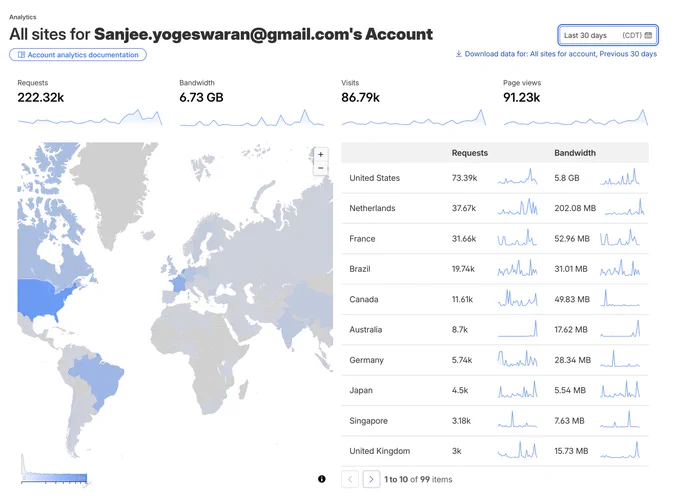Click the calendar icon in date range picker
Viewport: 680px width, 502px height.
[648, 35]
